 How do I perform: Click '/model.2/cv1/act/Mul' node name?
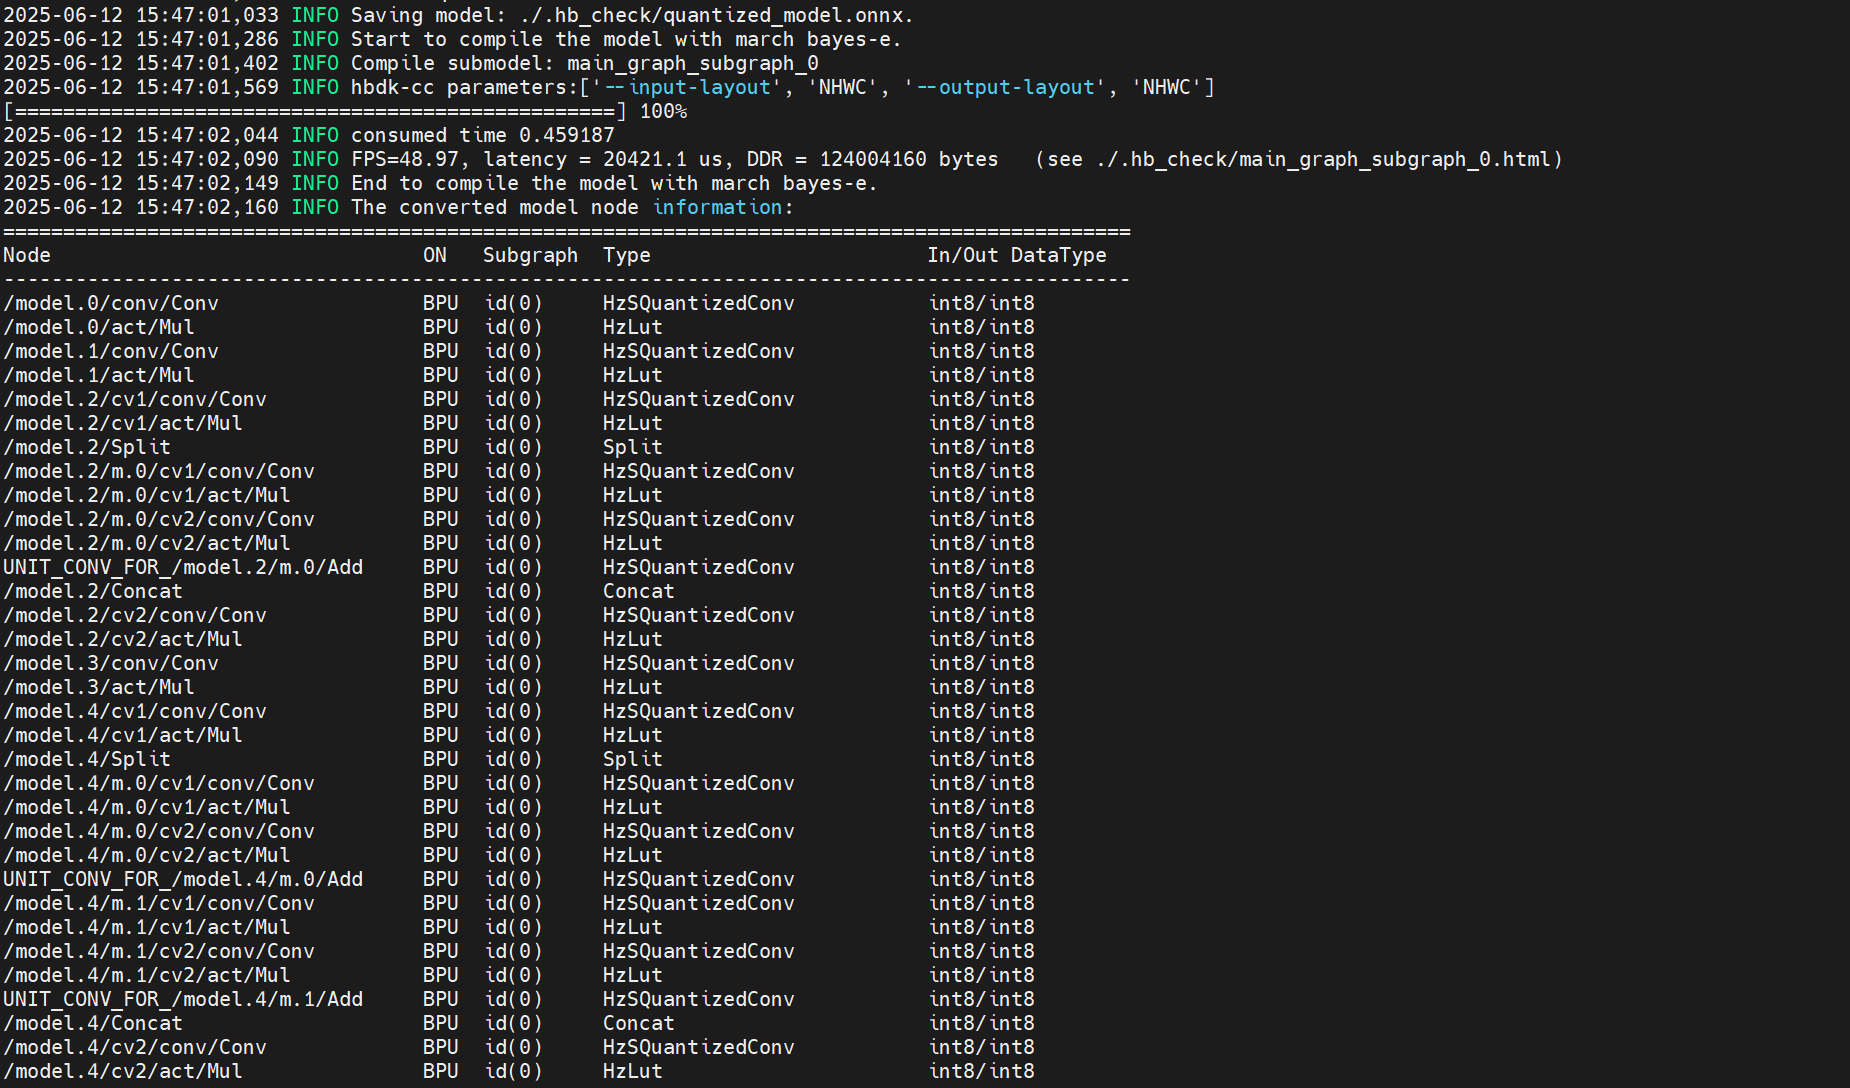tap(123, 423)
